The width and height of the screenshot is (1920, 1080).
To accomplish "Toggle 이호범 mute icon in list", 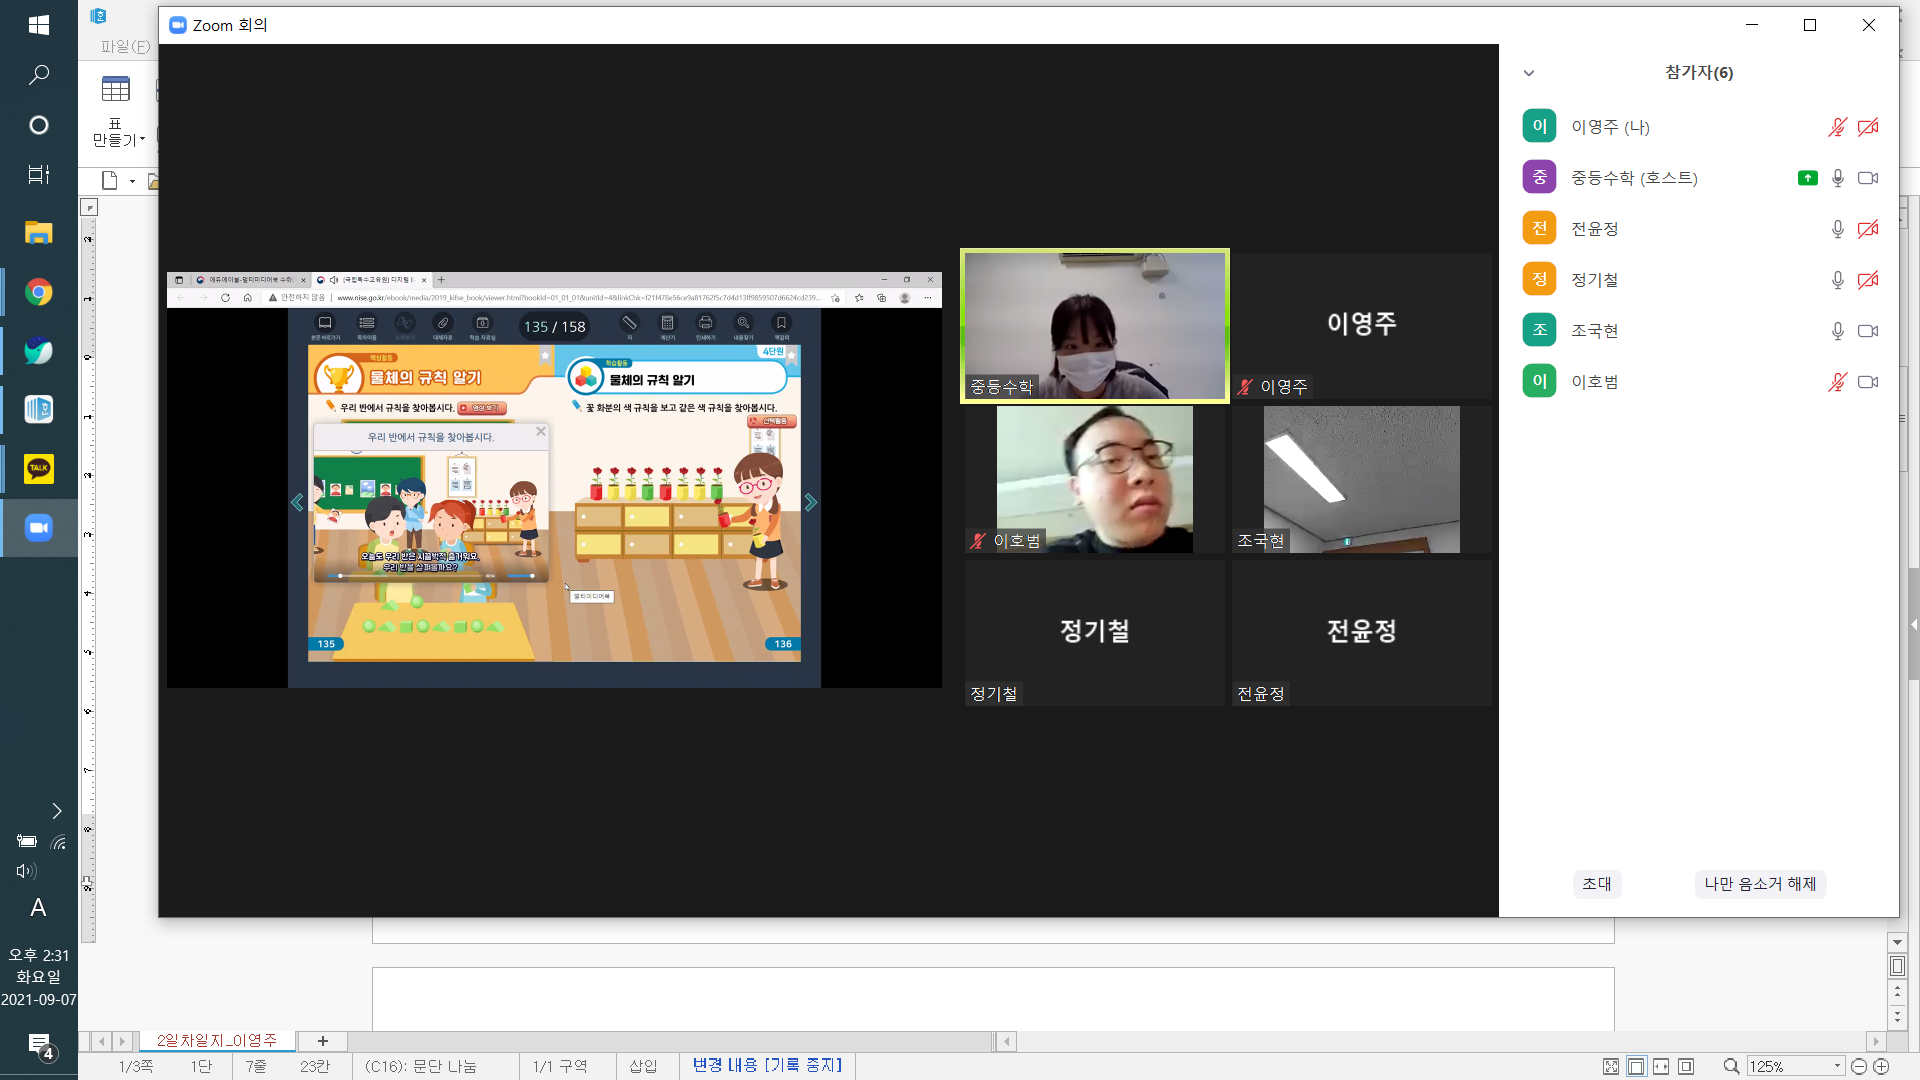I will pyautogui.click(x=1837, y=382).
